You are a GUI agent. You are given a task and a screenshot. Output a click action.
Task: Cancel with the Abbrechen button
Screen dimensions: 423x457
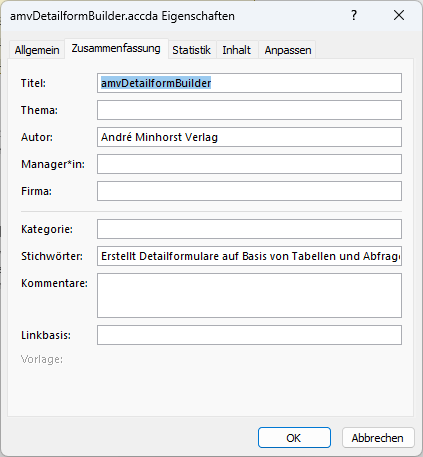(378, 438)
